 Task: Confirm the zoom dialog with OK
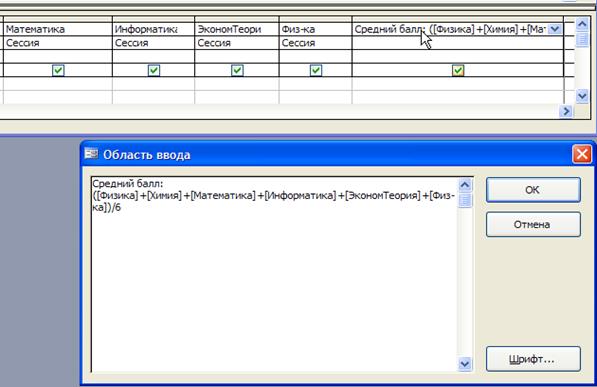tap(533, 190)
